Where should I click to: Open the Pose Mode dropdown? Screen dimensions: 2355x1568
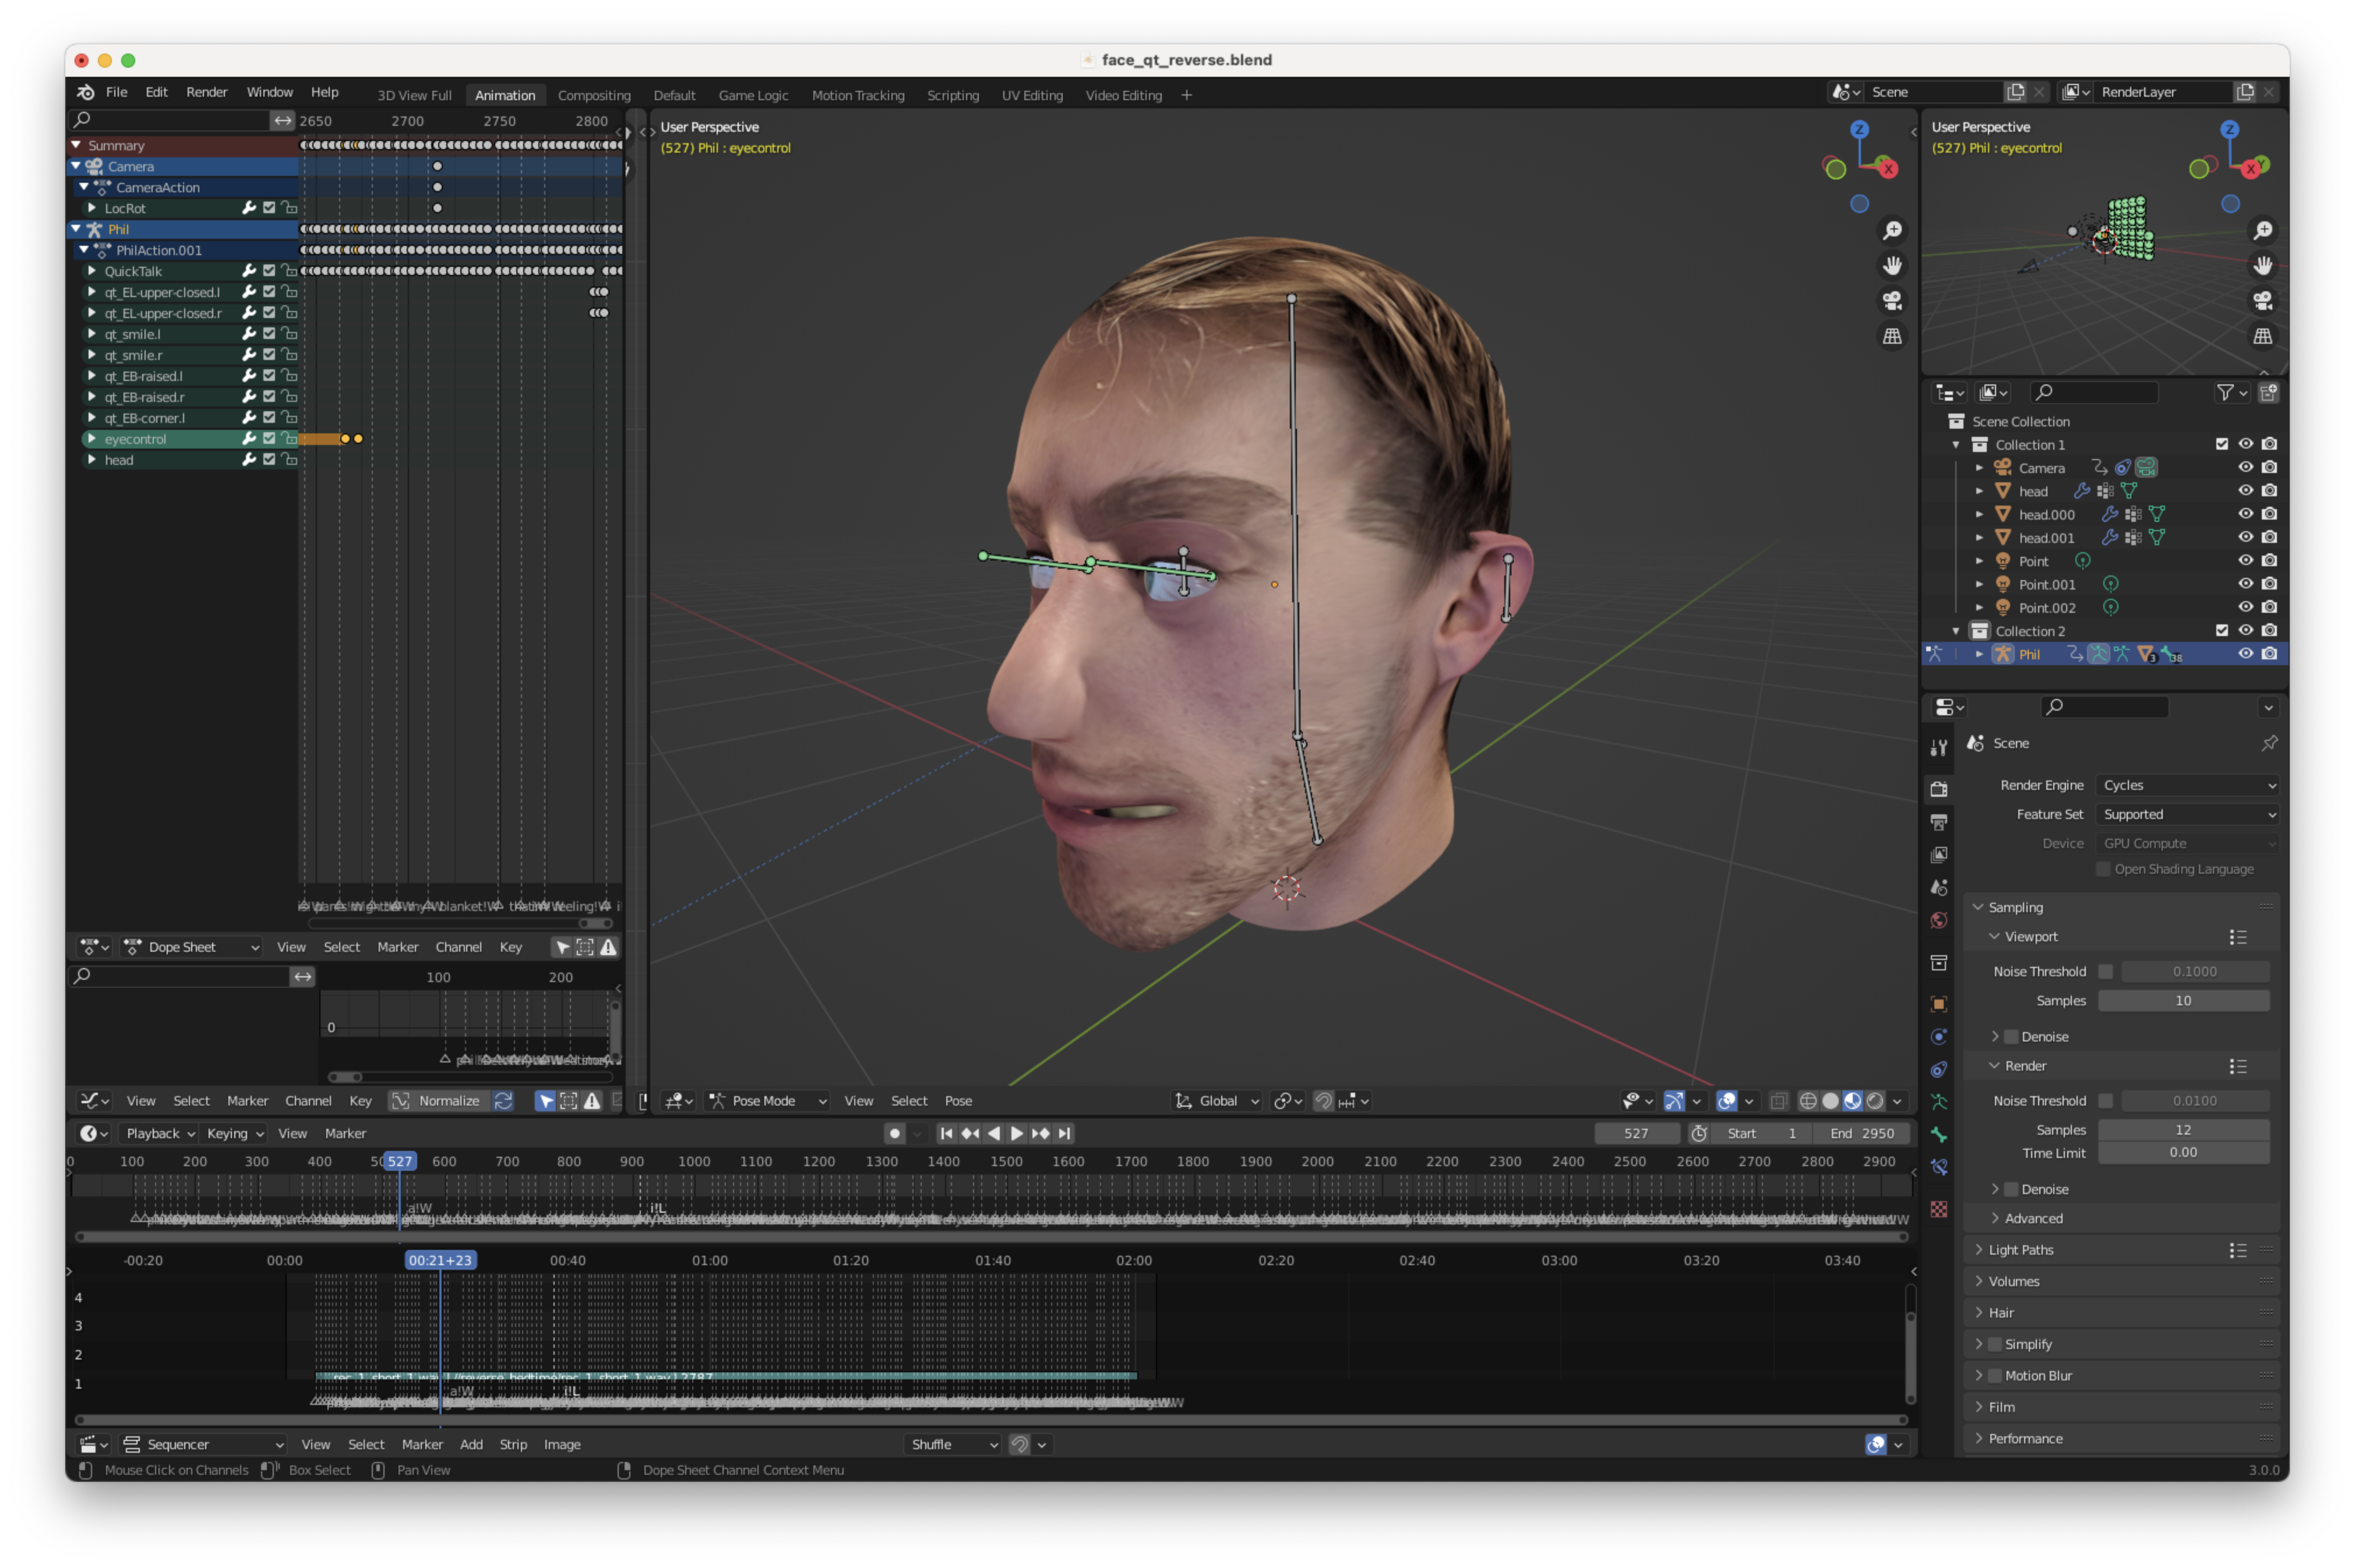tap(768, 1101)
